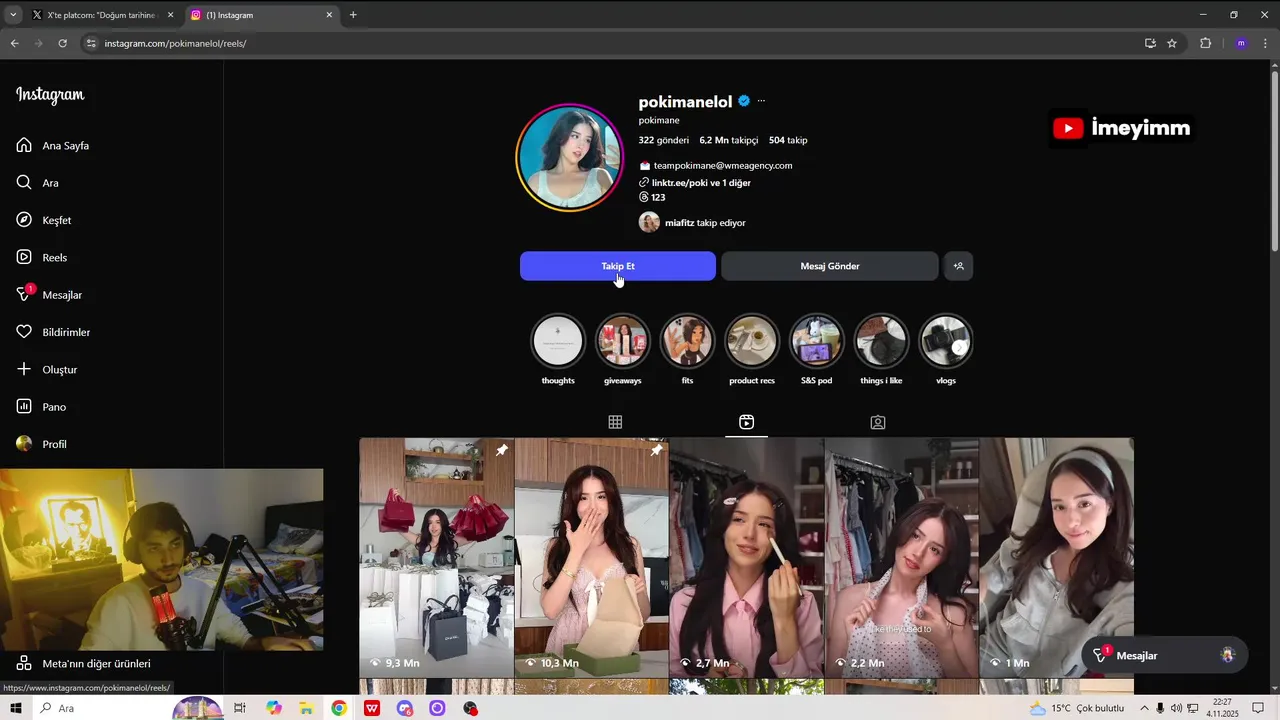This screenshot has width=1280, height=720.
Task: Open the Threads 123 link
Action: coord(652,197)
